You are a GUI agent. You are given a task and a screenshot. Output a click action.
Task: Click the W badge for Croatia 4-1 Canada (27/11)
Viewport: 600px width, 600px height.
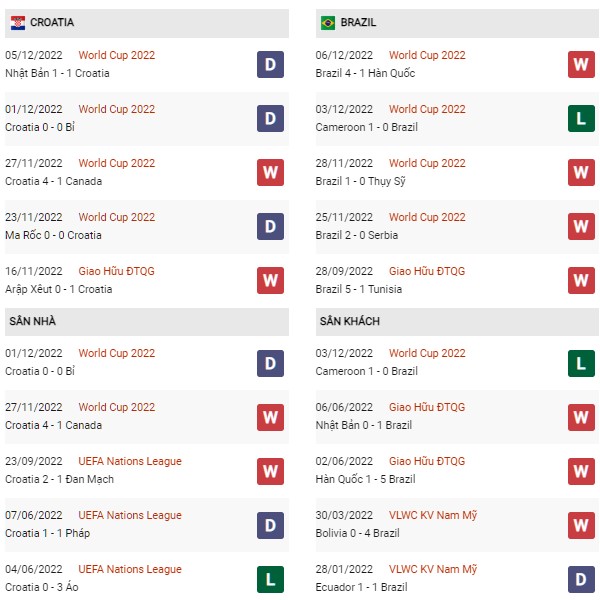coord(270,173)
